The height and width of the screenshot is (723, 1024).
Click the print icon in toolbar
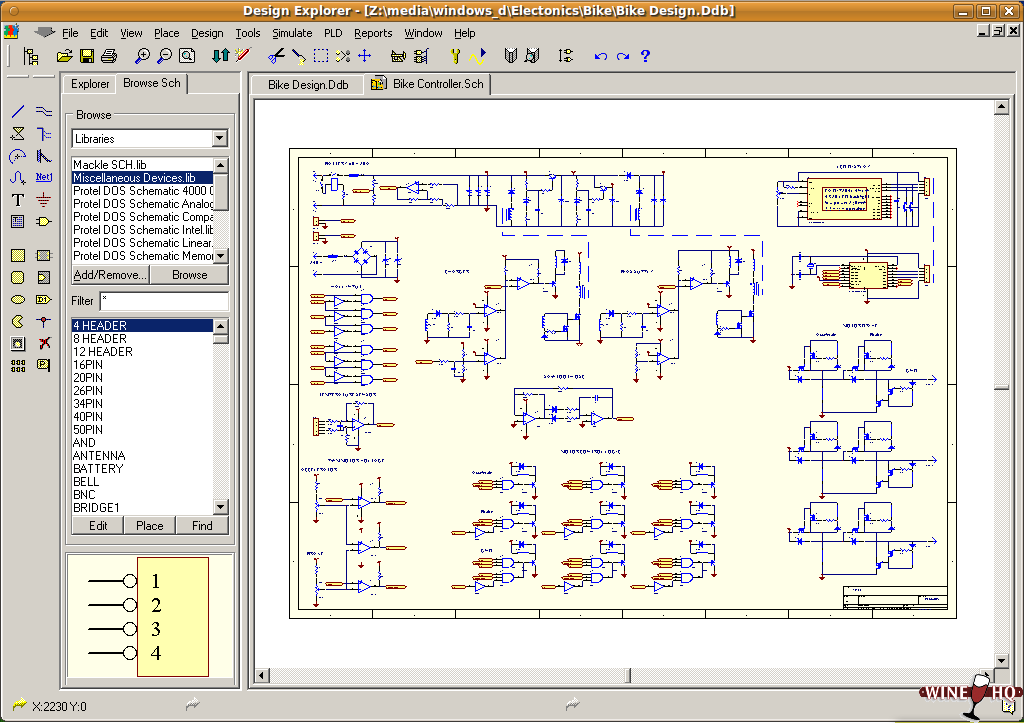pyautogui.click(x=109, y=56)
